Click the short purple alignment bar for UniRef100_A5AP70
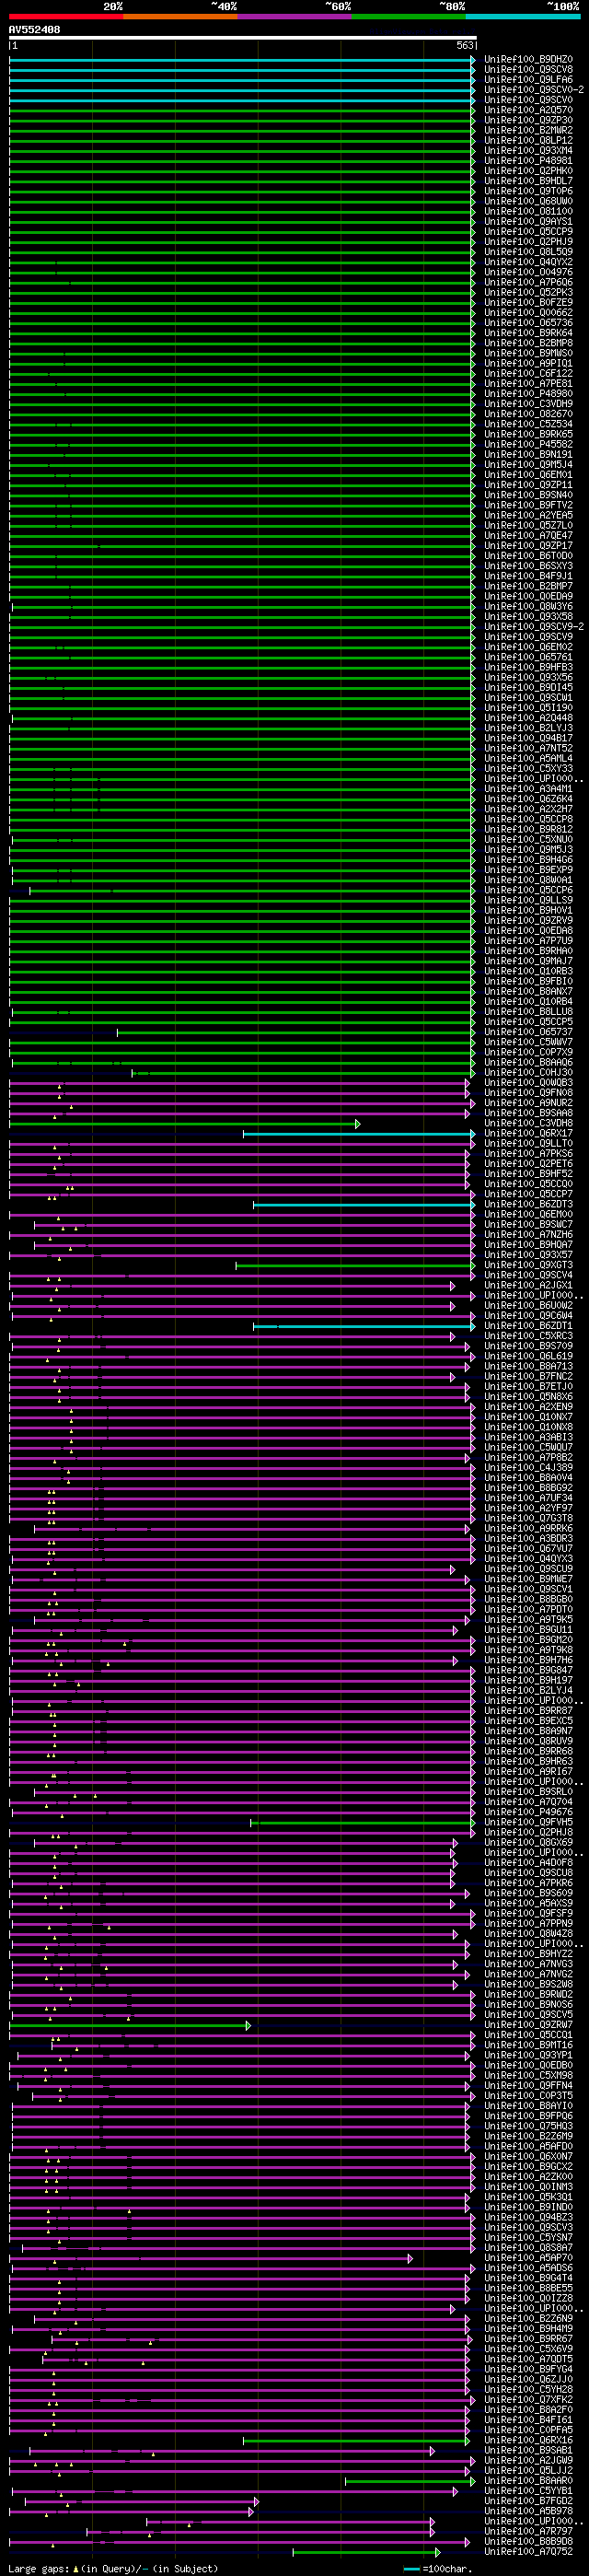Viewport: 589px width, 2576px height. tap(211, 2258)
